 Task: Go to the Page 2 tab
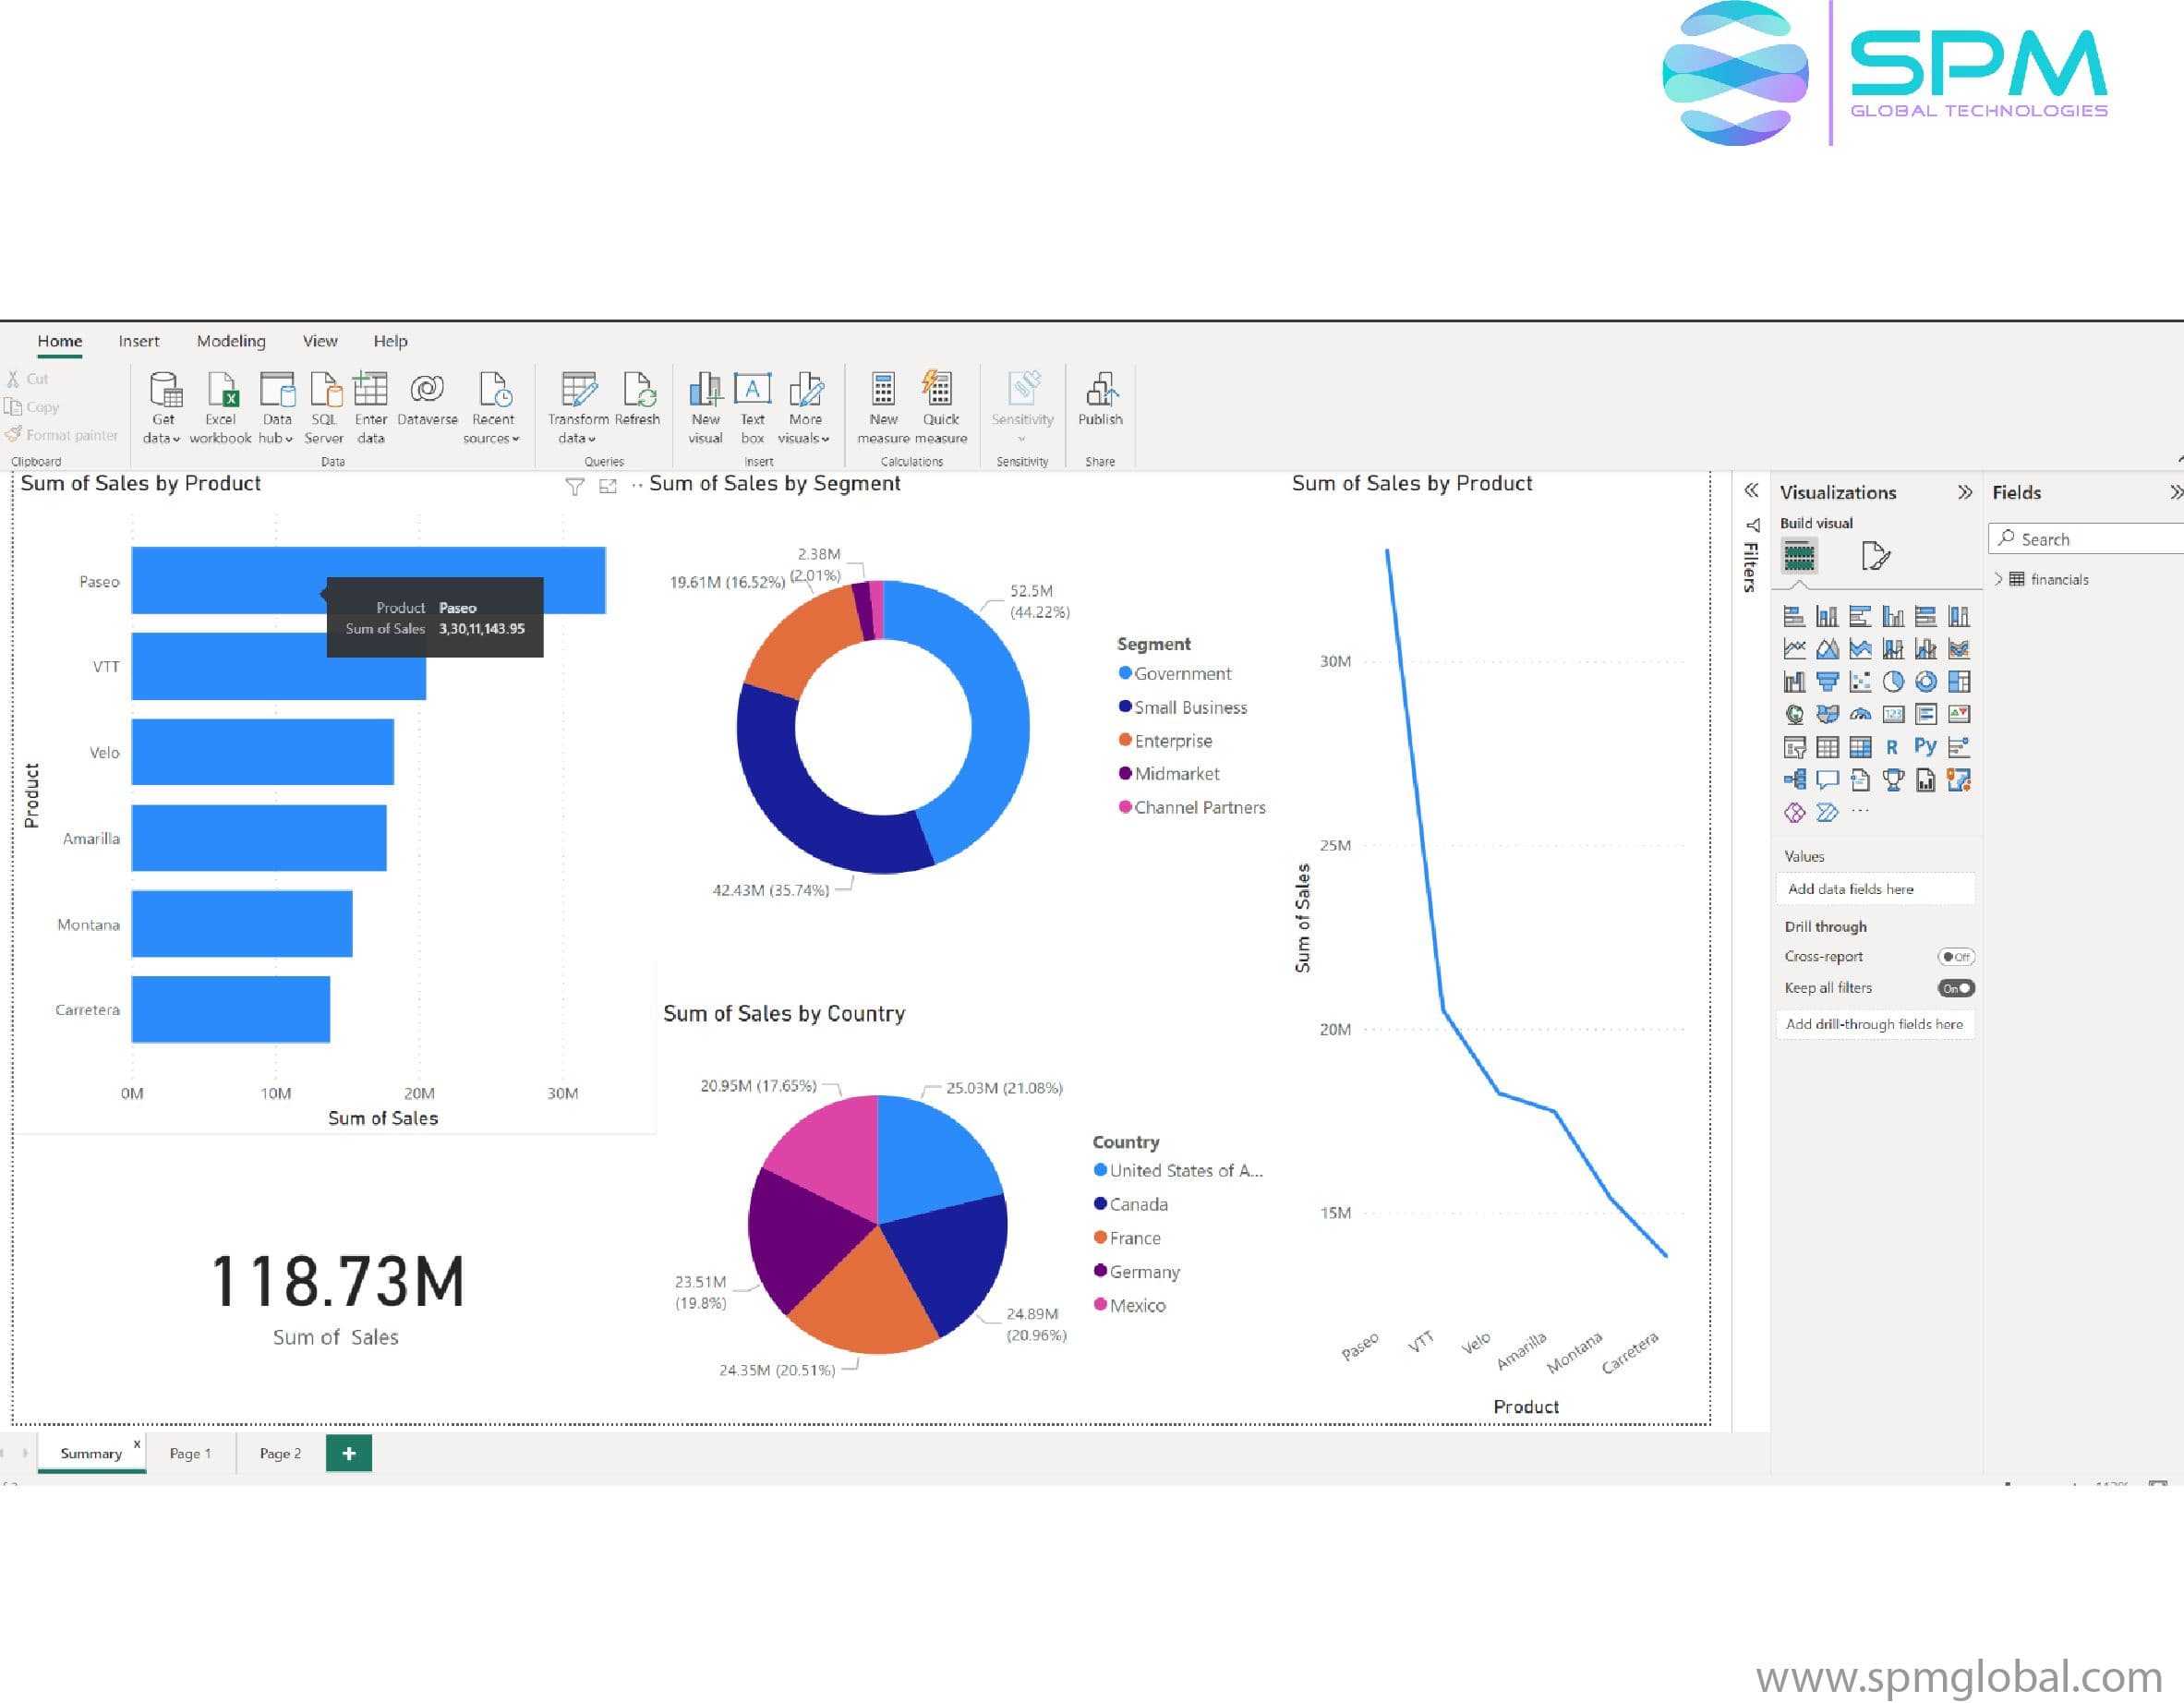point(280,1453)
